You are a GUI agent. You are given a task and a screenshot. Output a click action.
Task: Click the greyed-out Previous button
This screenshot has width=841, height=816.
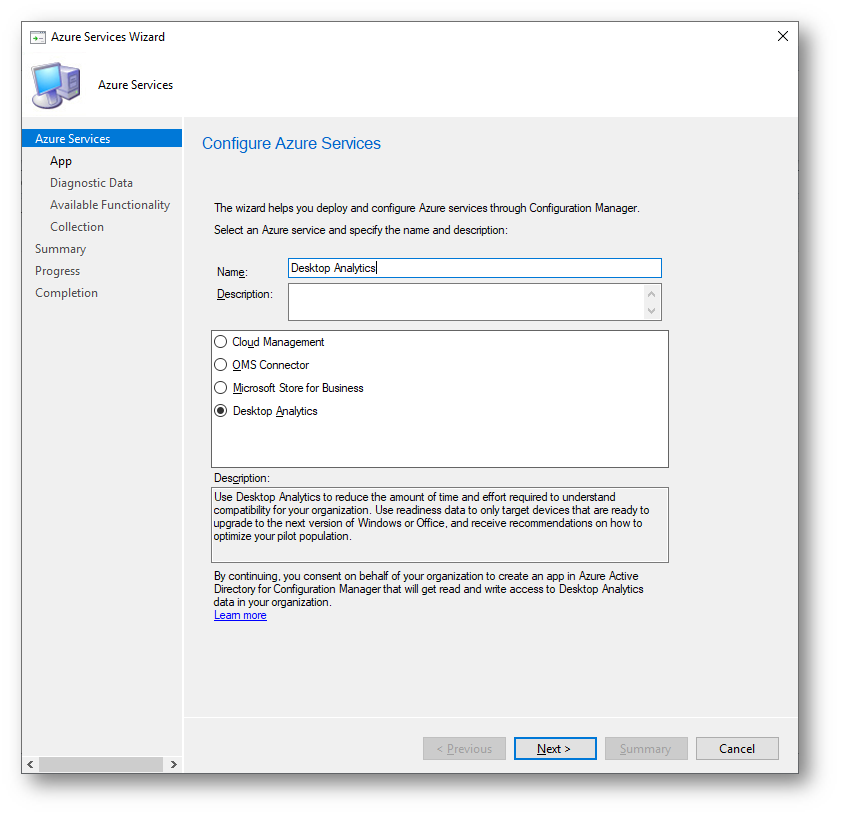[464, 748]
